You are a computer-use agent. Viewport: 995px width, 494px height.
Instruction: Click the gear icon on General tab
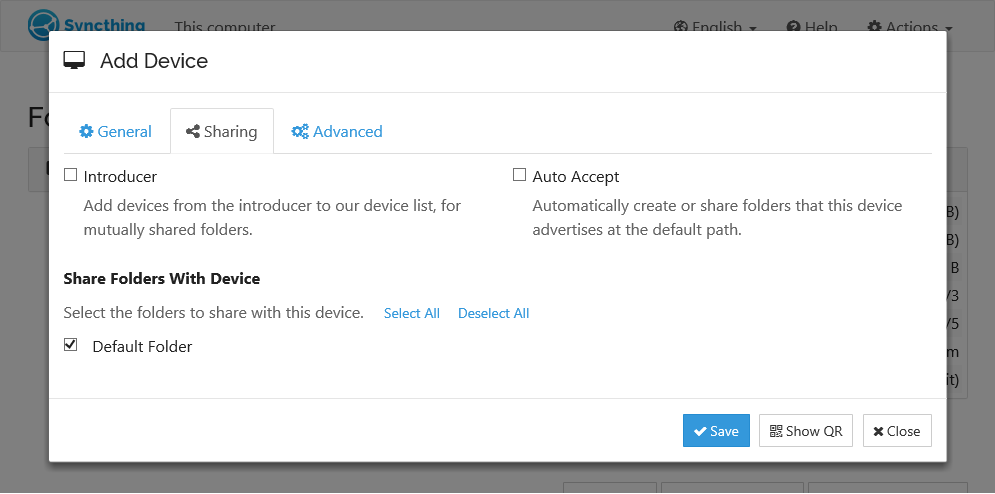(x=86, y=132)
